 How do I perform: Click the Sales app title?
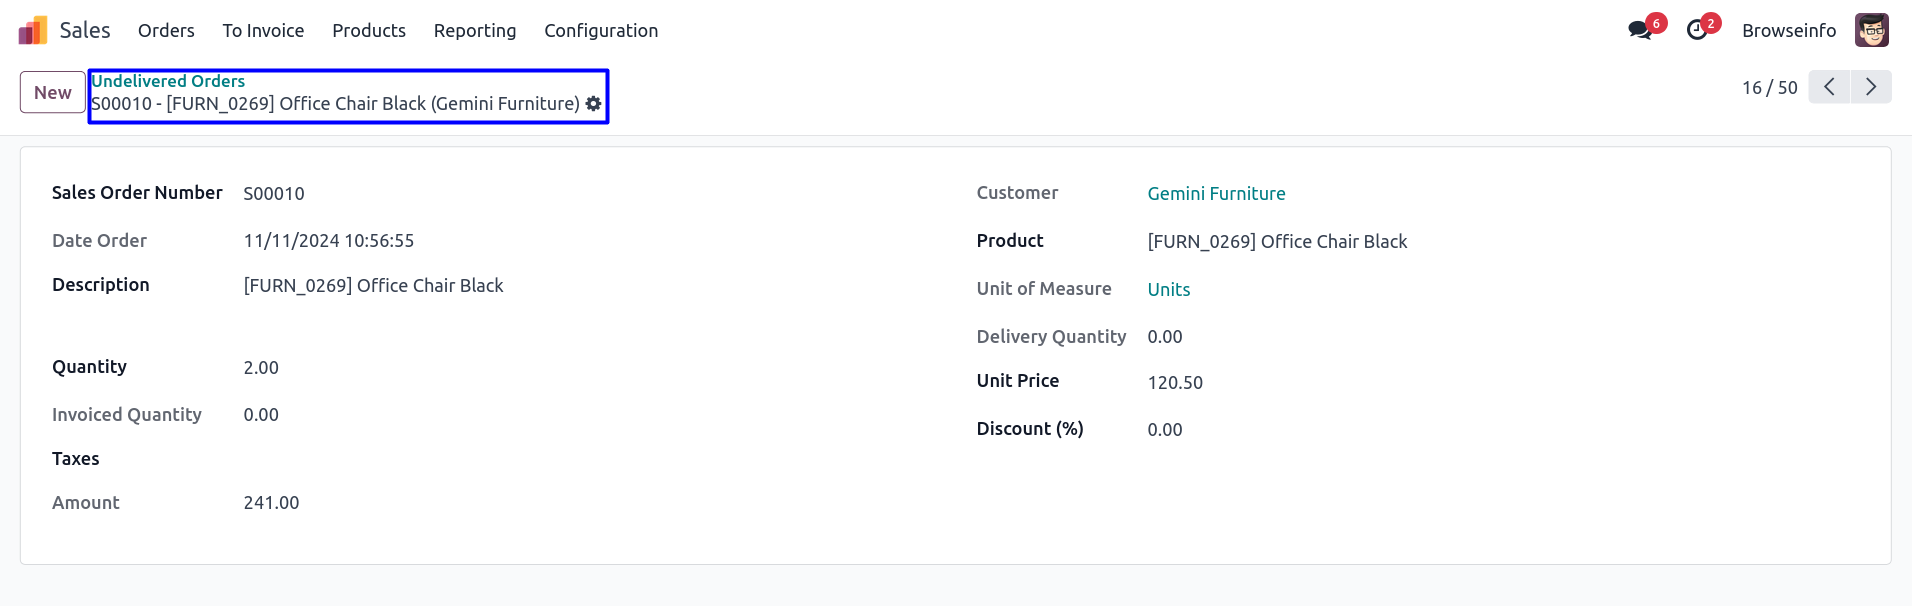click(x=85, y=31)
